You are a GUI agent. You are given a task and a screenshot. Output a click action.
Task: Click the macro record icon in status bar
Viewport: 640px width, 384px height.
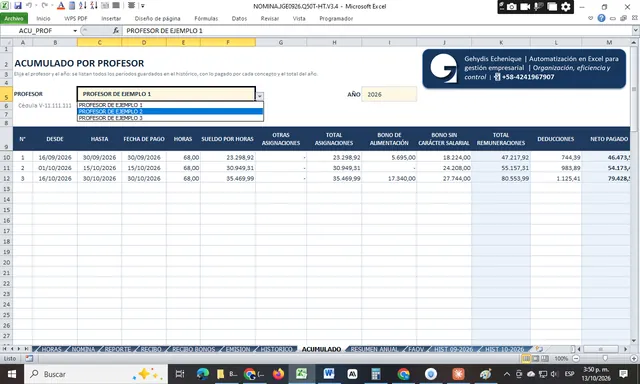click(x=29, y=359)
